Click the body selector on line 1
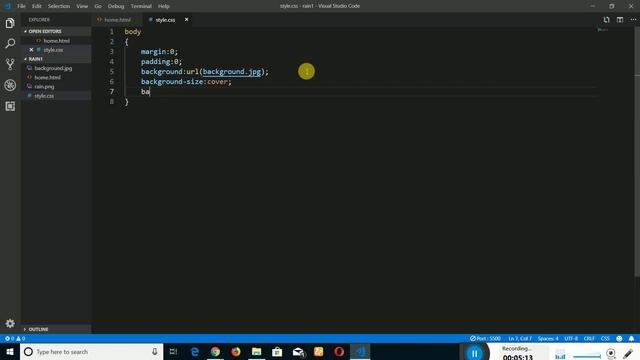Image resolution: width=640 pixels, height=360 pixels. (133, 31)
